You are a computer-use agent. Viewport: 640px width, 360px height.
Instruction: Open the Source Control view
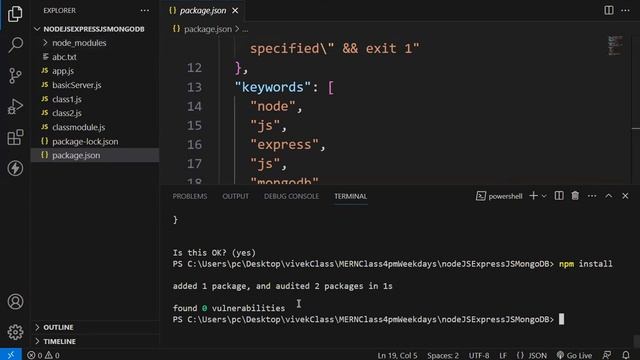point(15,76)
